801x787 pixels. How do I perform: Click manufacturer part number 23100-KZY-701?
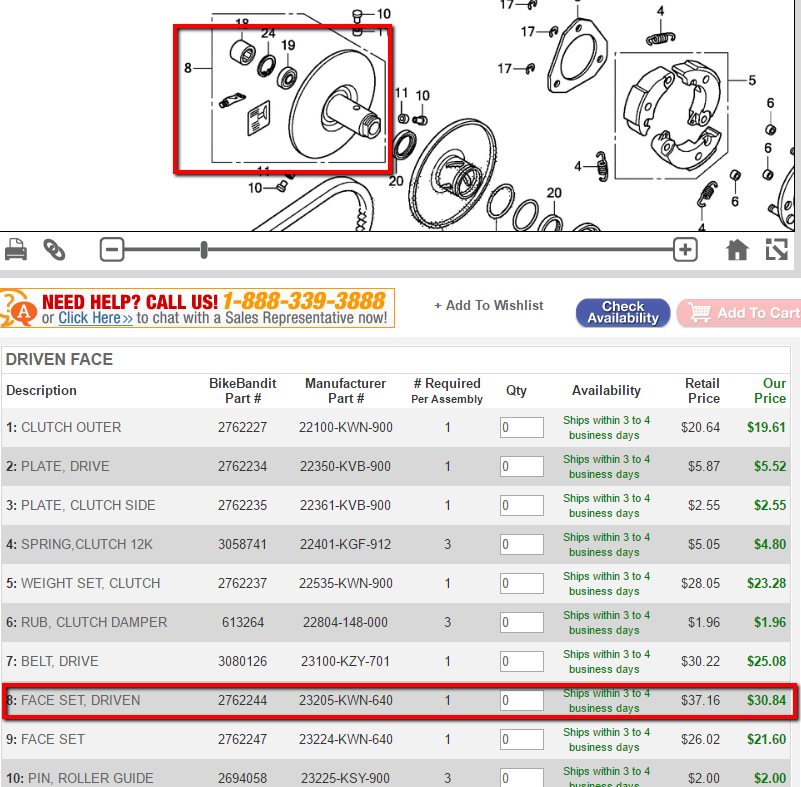point(345,661)
